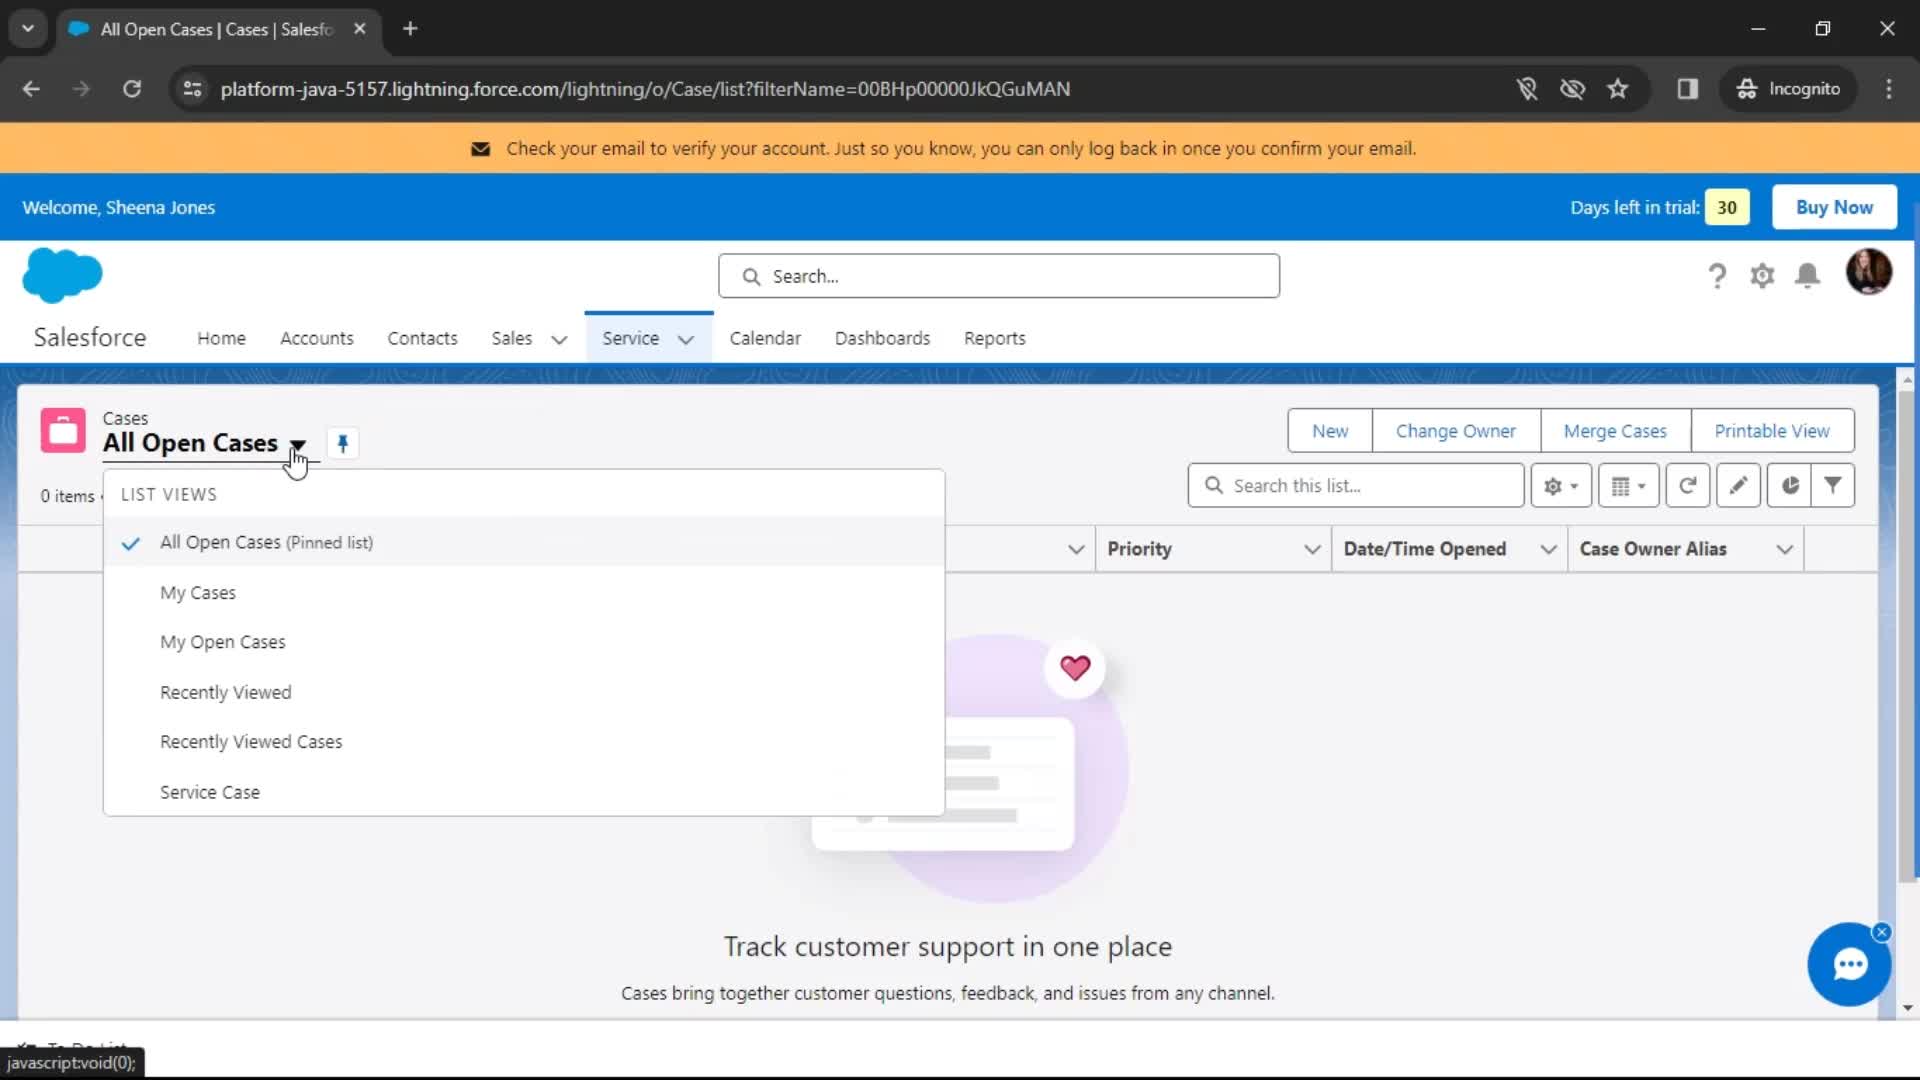Open the Help question mark icon

1717,275
